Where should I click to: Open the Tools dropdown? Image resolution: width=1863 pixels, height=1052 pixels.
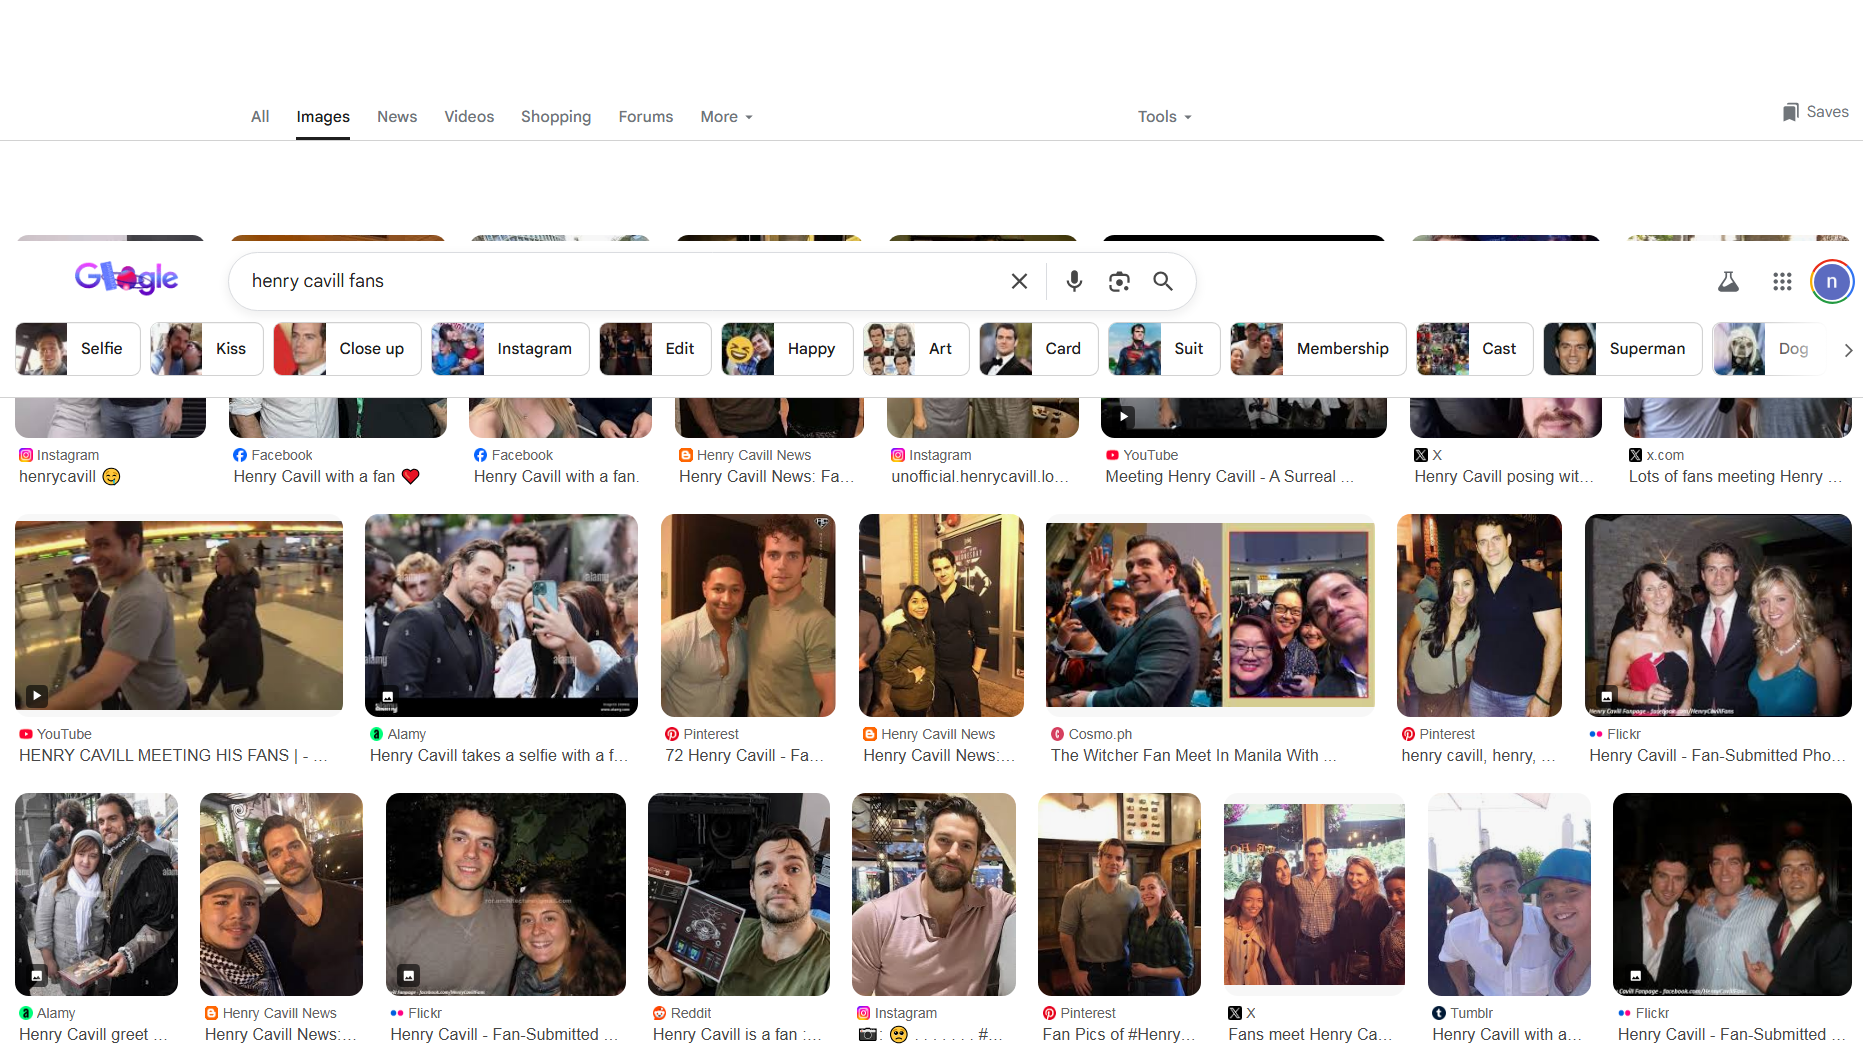pyautogui.click(x=1164, y=117)
